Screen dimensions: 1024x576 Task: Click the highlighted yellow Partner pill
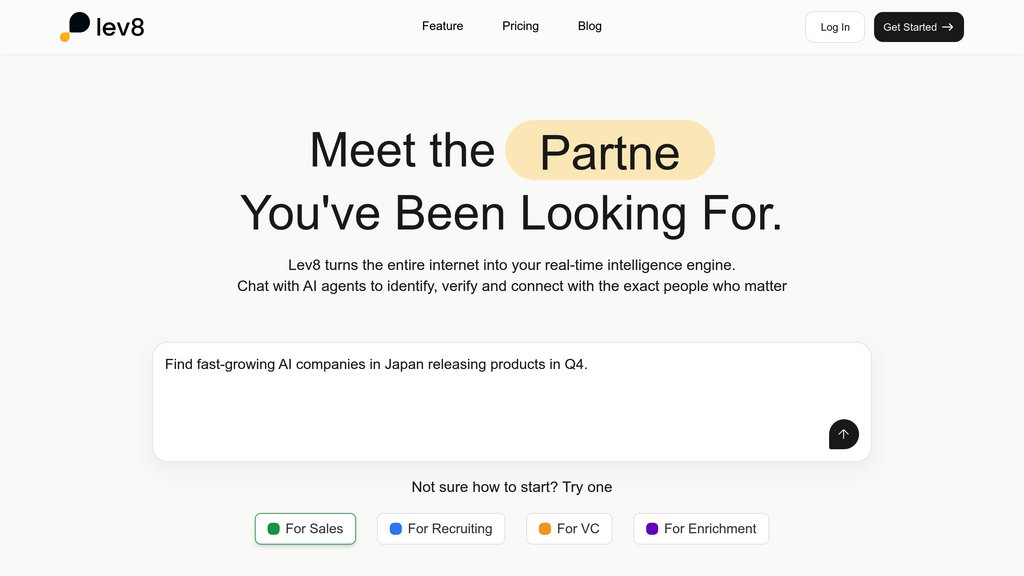pos(610,151)
